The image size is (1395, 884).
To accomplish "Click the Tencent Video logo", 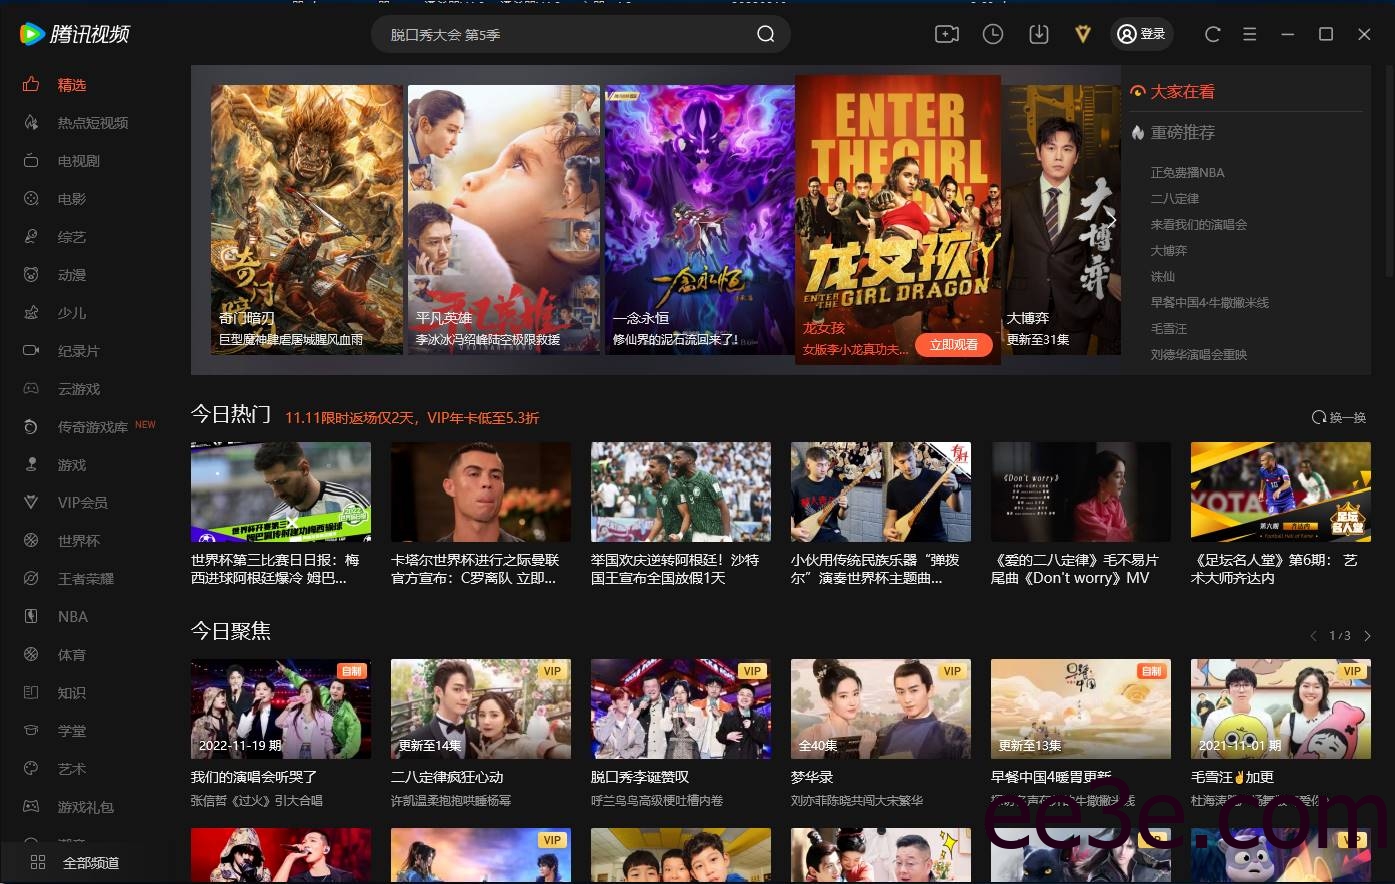I will tap(75, 34).
